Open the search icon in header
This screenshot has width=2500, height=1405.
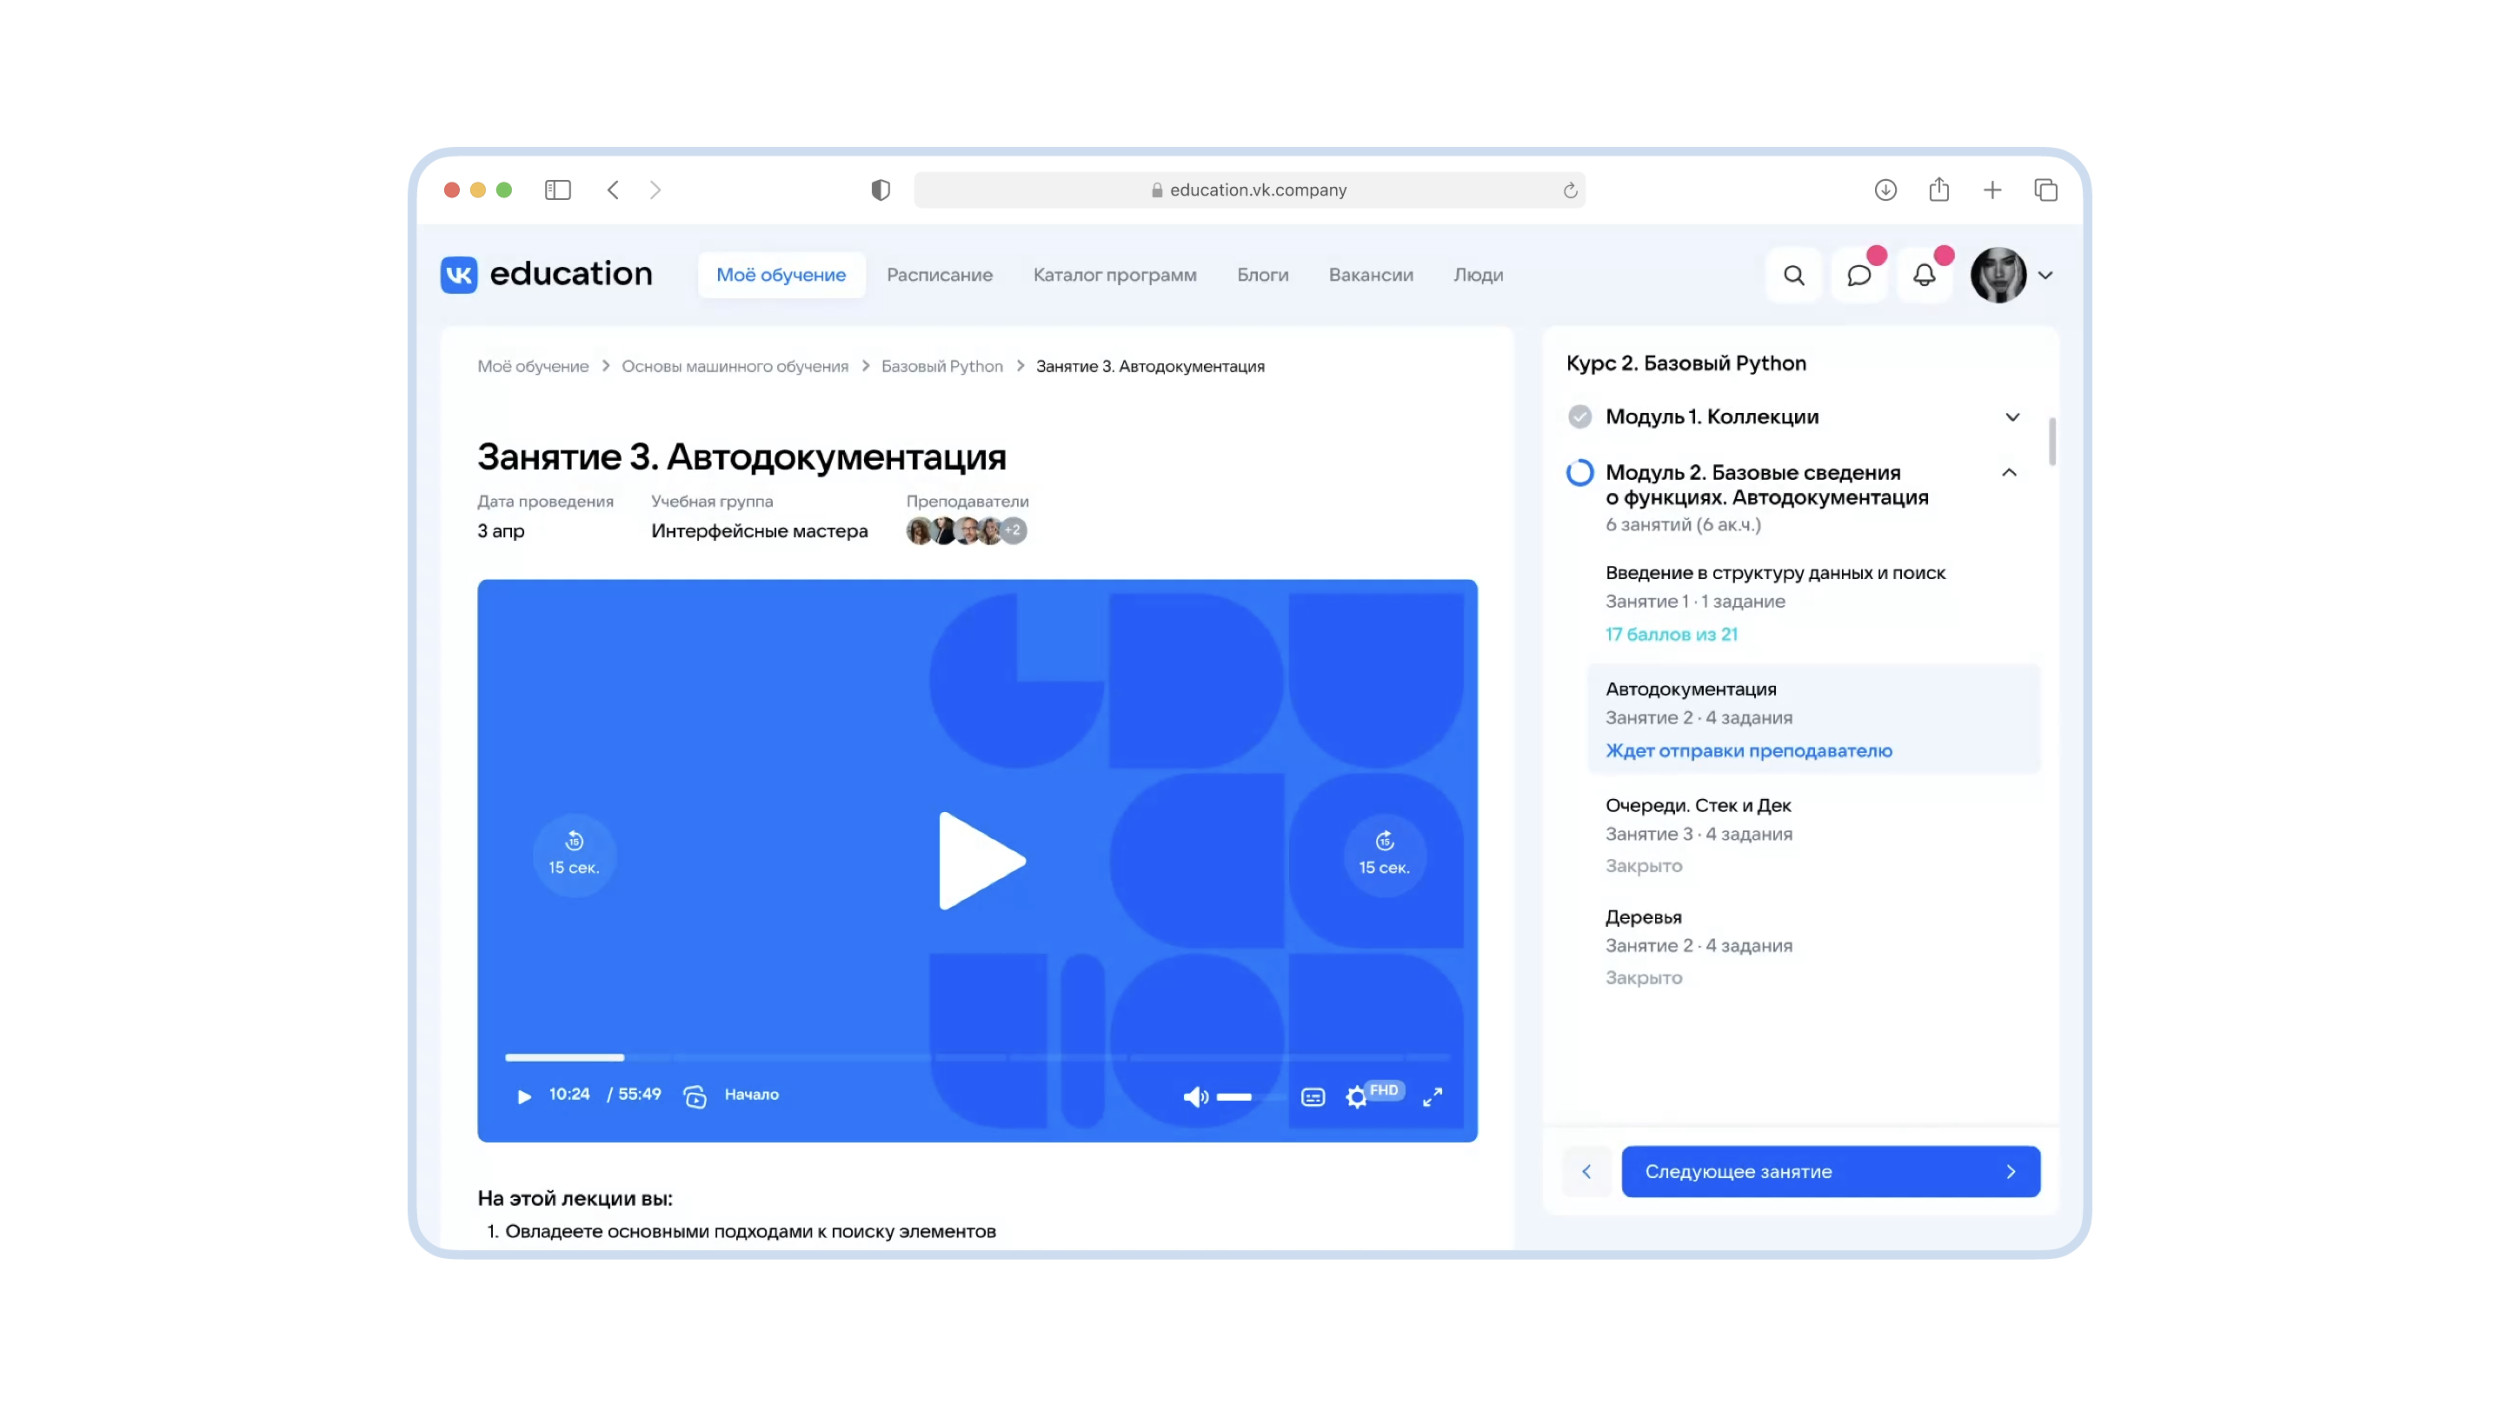click(x=1794, y=275)
